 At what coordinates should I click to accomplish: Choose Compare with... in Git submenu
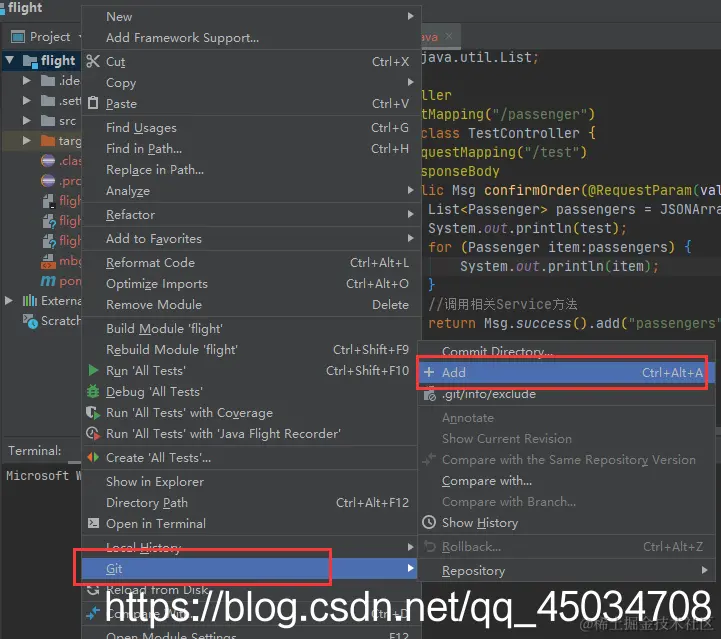click(x=566, y=481)
